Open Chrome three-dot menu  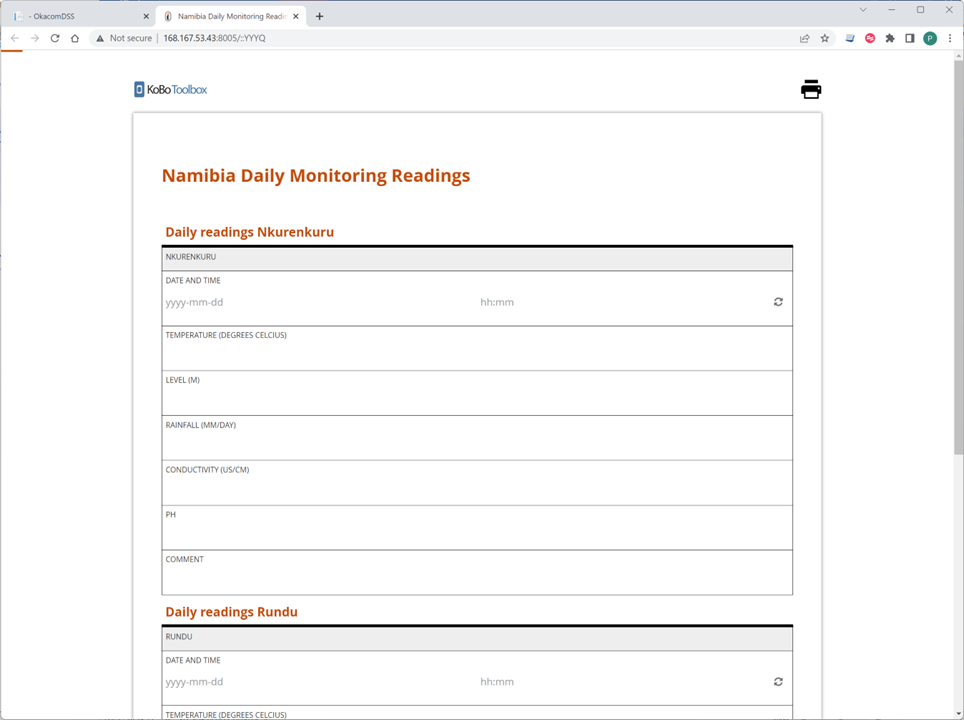(x=950, y=38)
